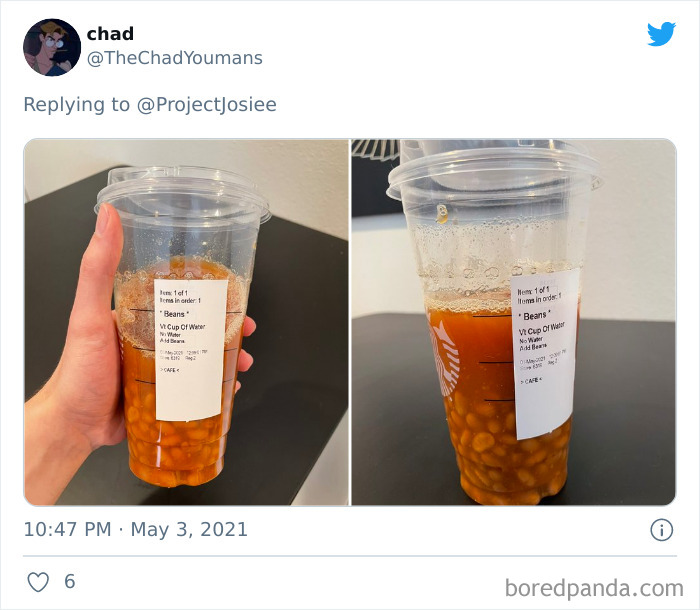
Task: View the left beans cup photo
Action: click(x=186, y=322)
